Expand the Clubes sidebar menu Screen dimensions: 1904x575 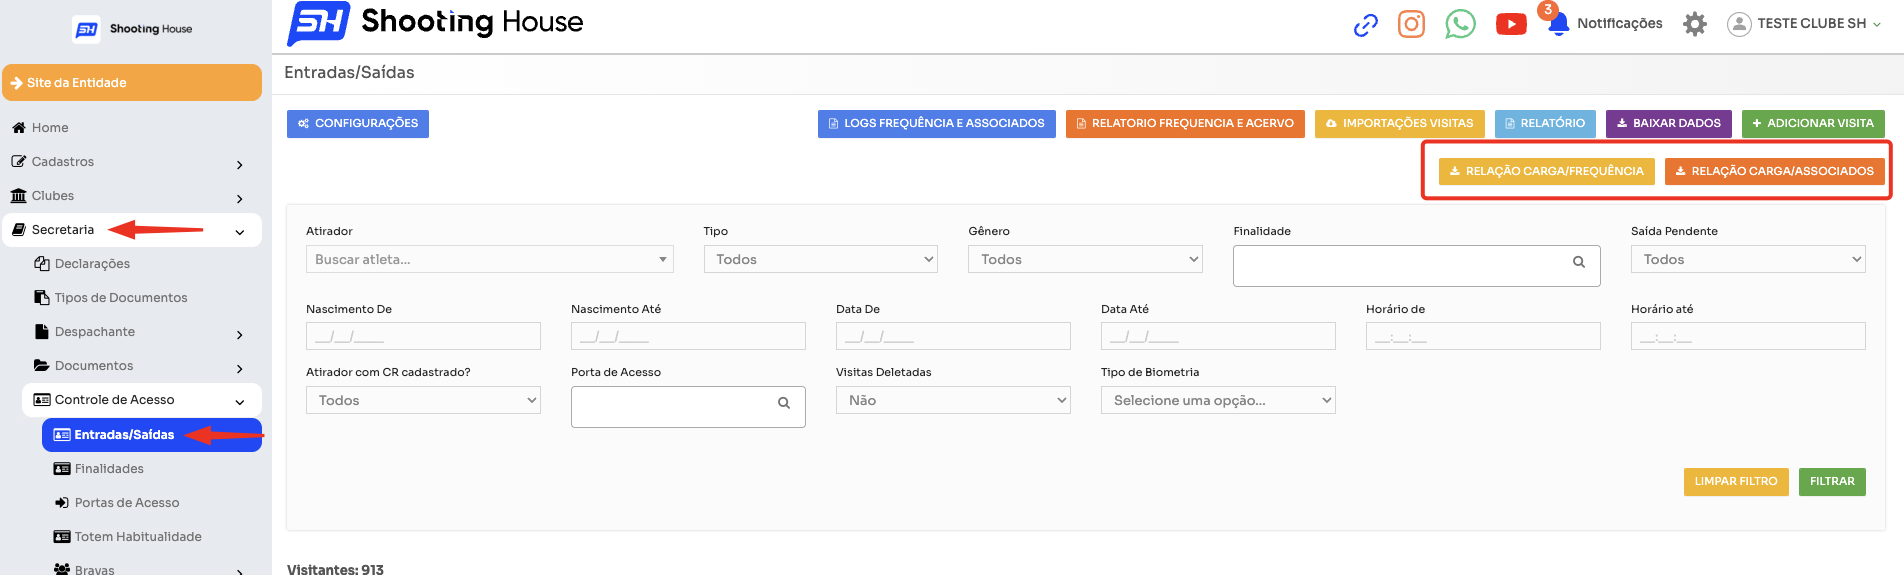click(x=131, y=196)
